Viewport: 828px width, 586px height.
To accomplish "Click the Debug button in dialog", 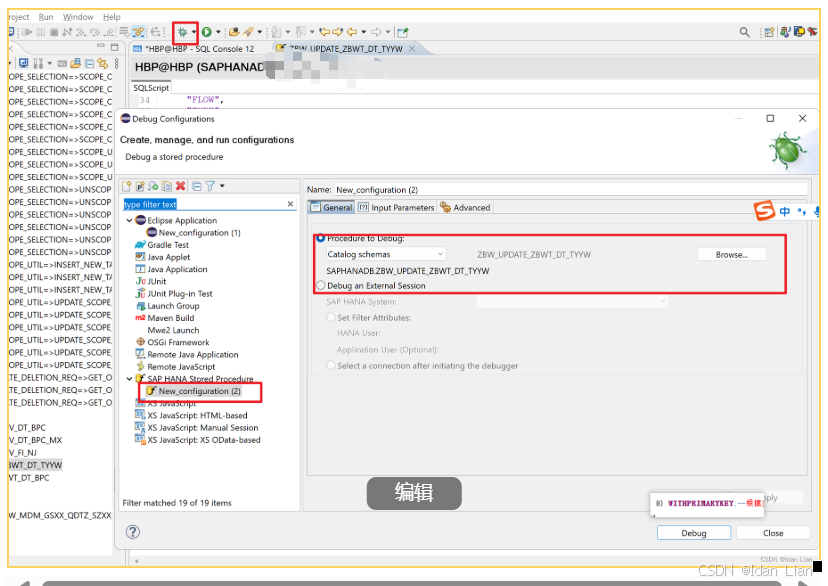I will click(694, 533).
